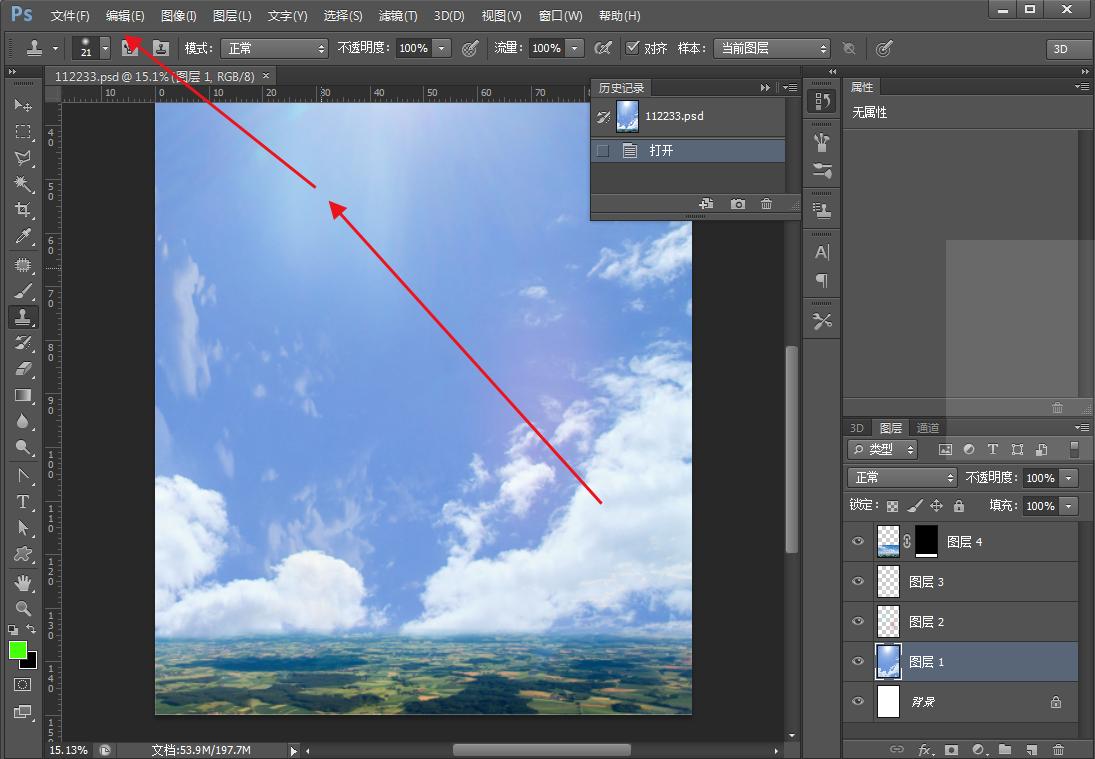The image size is (1095, 759).
Task: Select the Brush tool
Action: [23, 290]
